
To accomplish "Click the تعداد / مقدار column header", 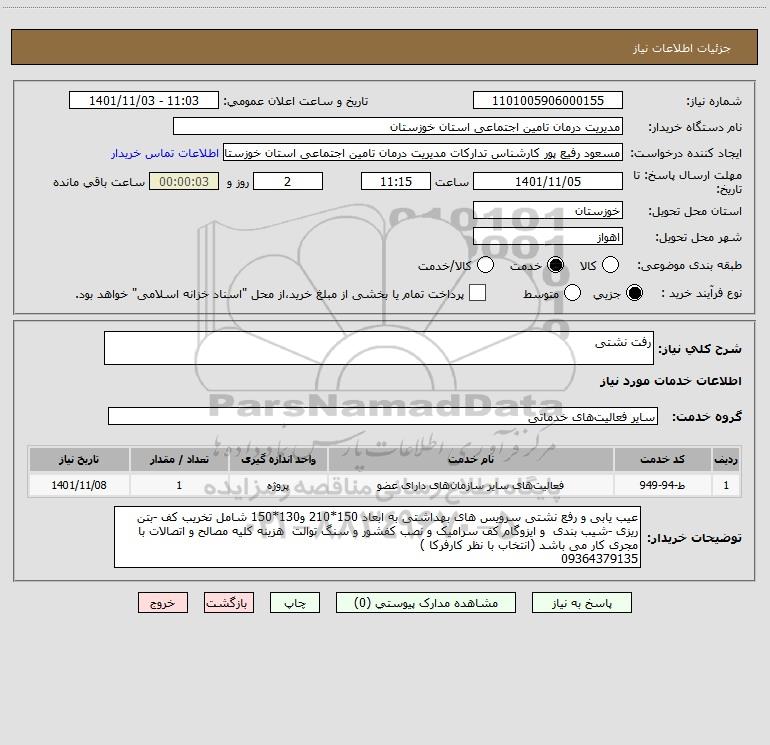I will (179, 459).
